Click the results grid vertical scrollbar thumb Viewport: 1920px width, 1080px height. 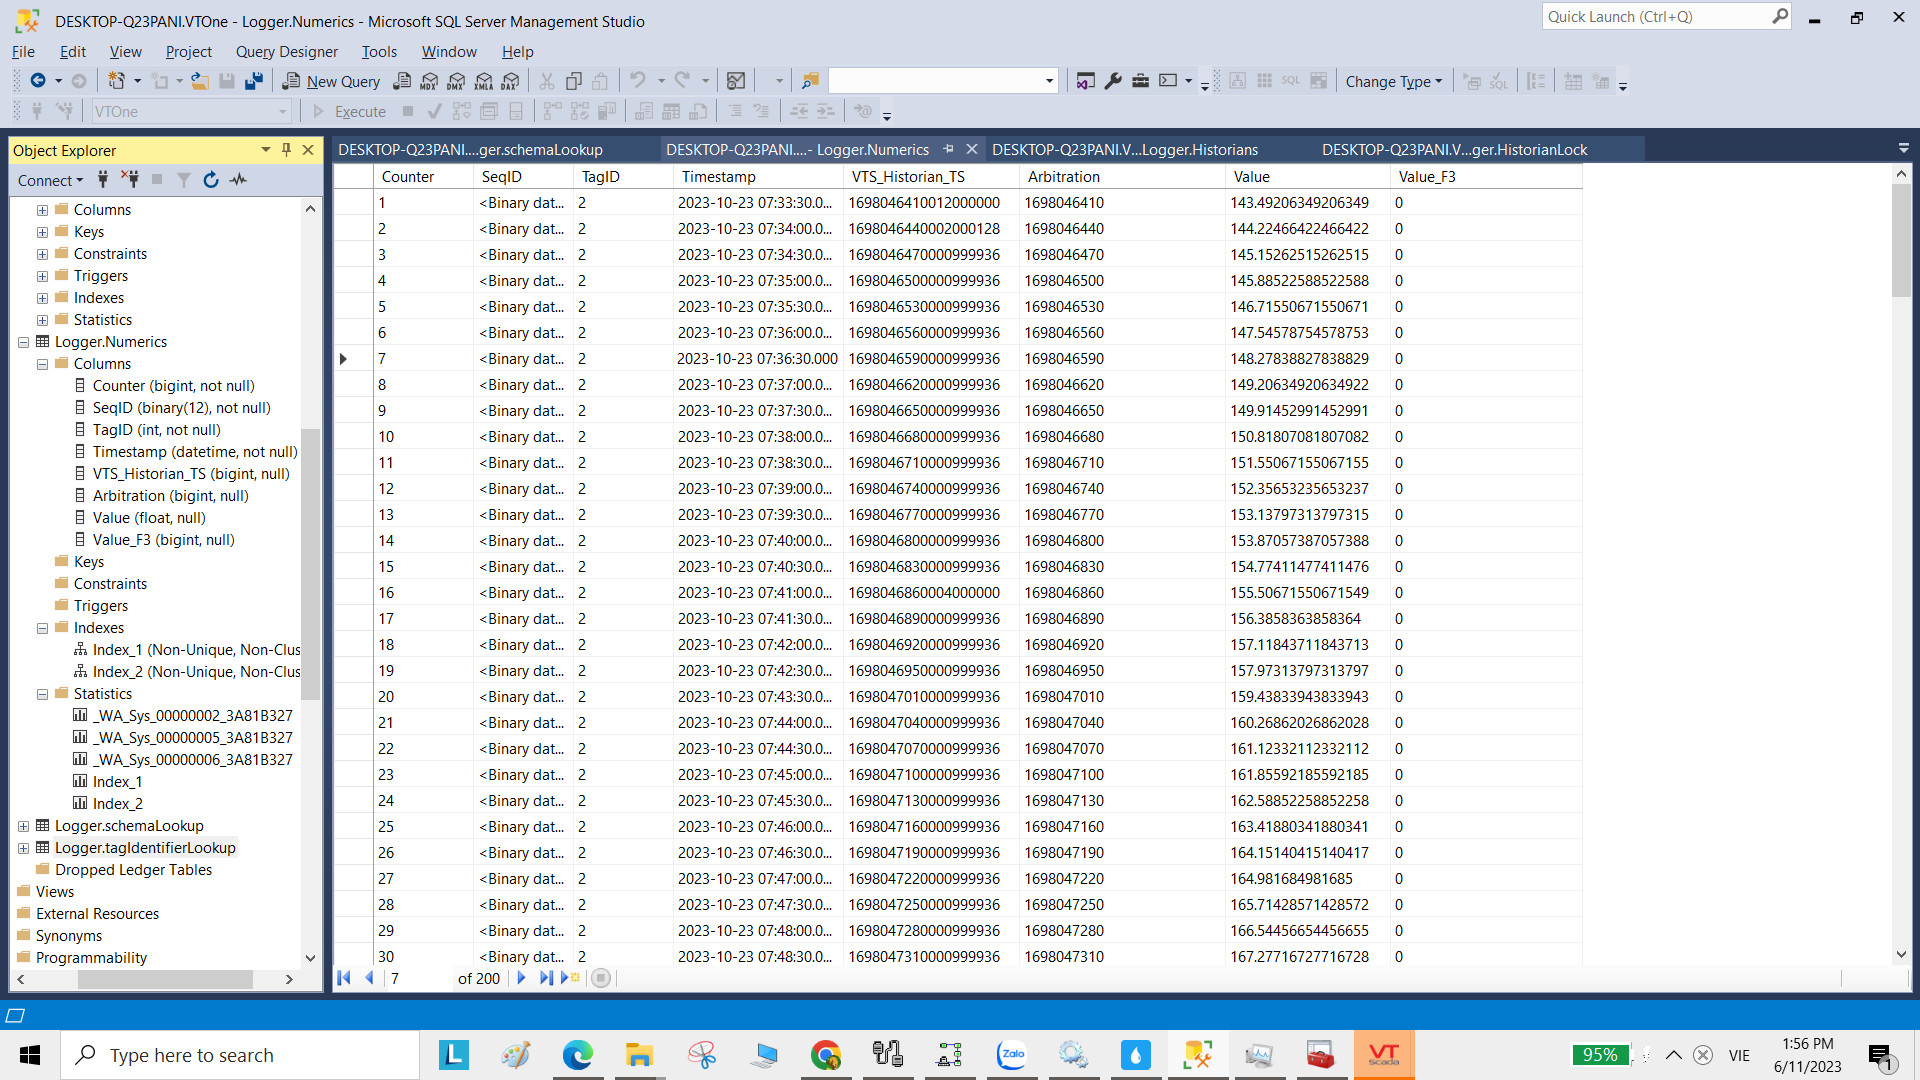tap(1901, 240)
